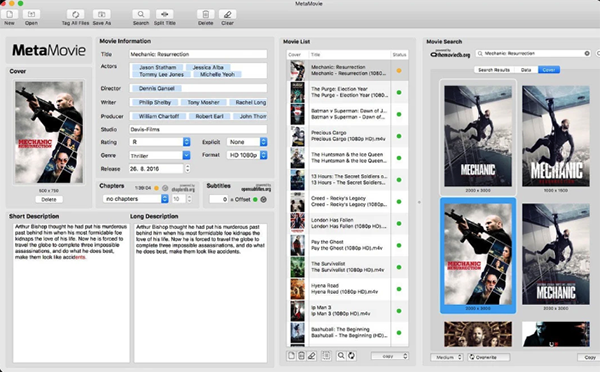
Task: Click orange status dot of Mechanic: Resurrection
Action: tap(399, 70)
